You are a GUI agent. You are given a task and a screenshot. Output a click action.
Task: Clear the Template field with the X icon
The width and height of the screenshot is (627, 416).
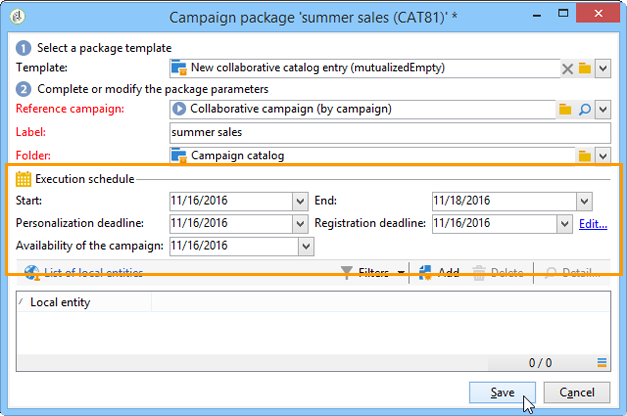pyautogui.click(x=567, y=68)
